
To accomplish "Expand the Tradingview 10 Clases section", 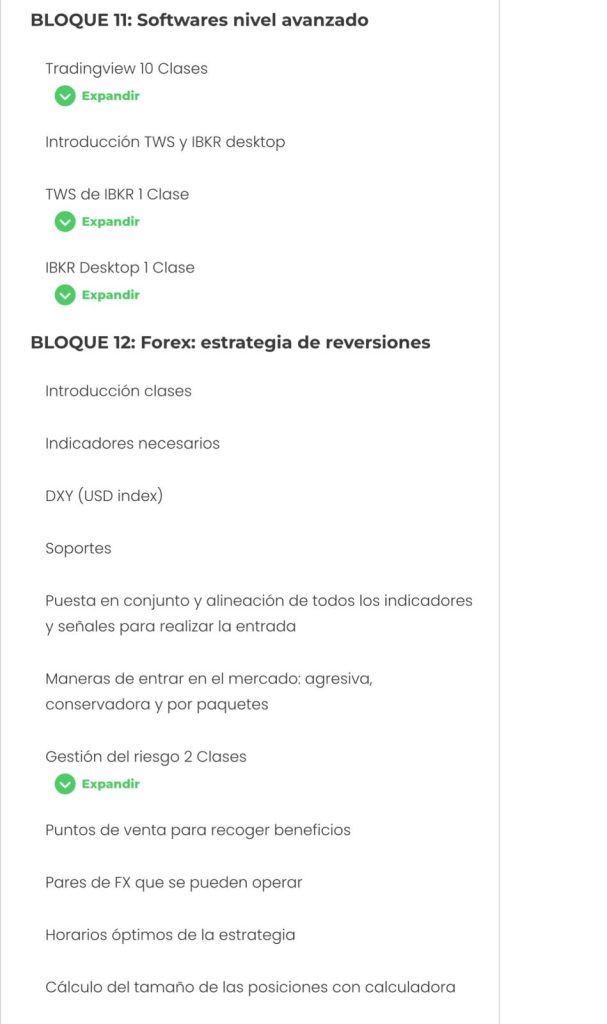I will pos(110,96).
